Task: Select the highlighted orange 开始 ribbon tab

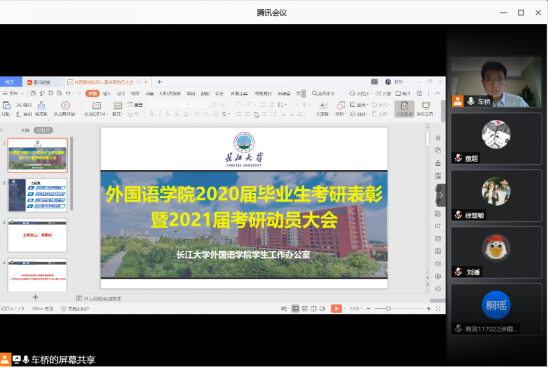Action: point(92,93)
